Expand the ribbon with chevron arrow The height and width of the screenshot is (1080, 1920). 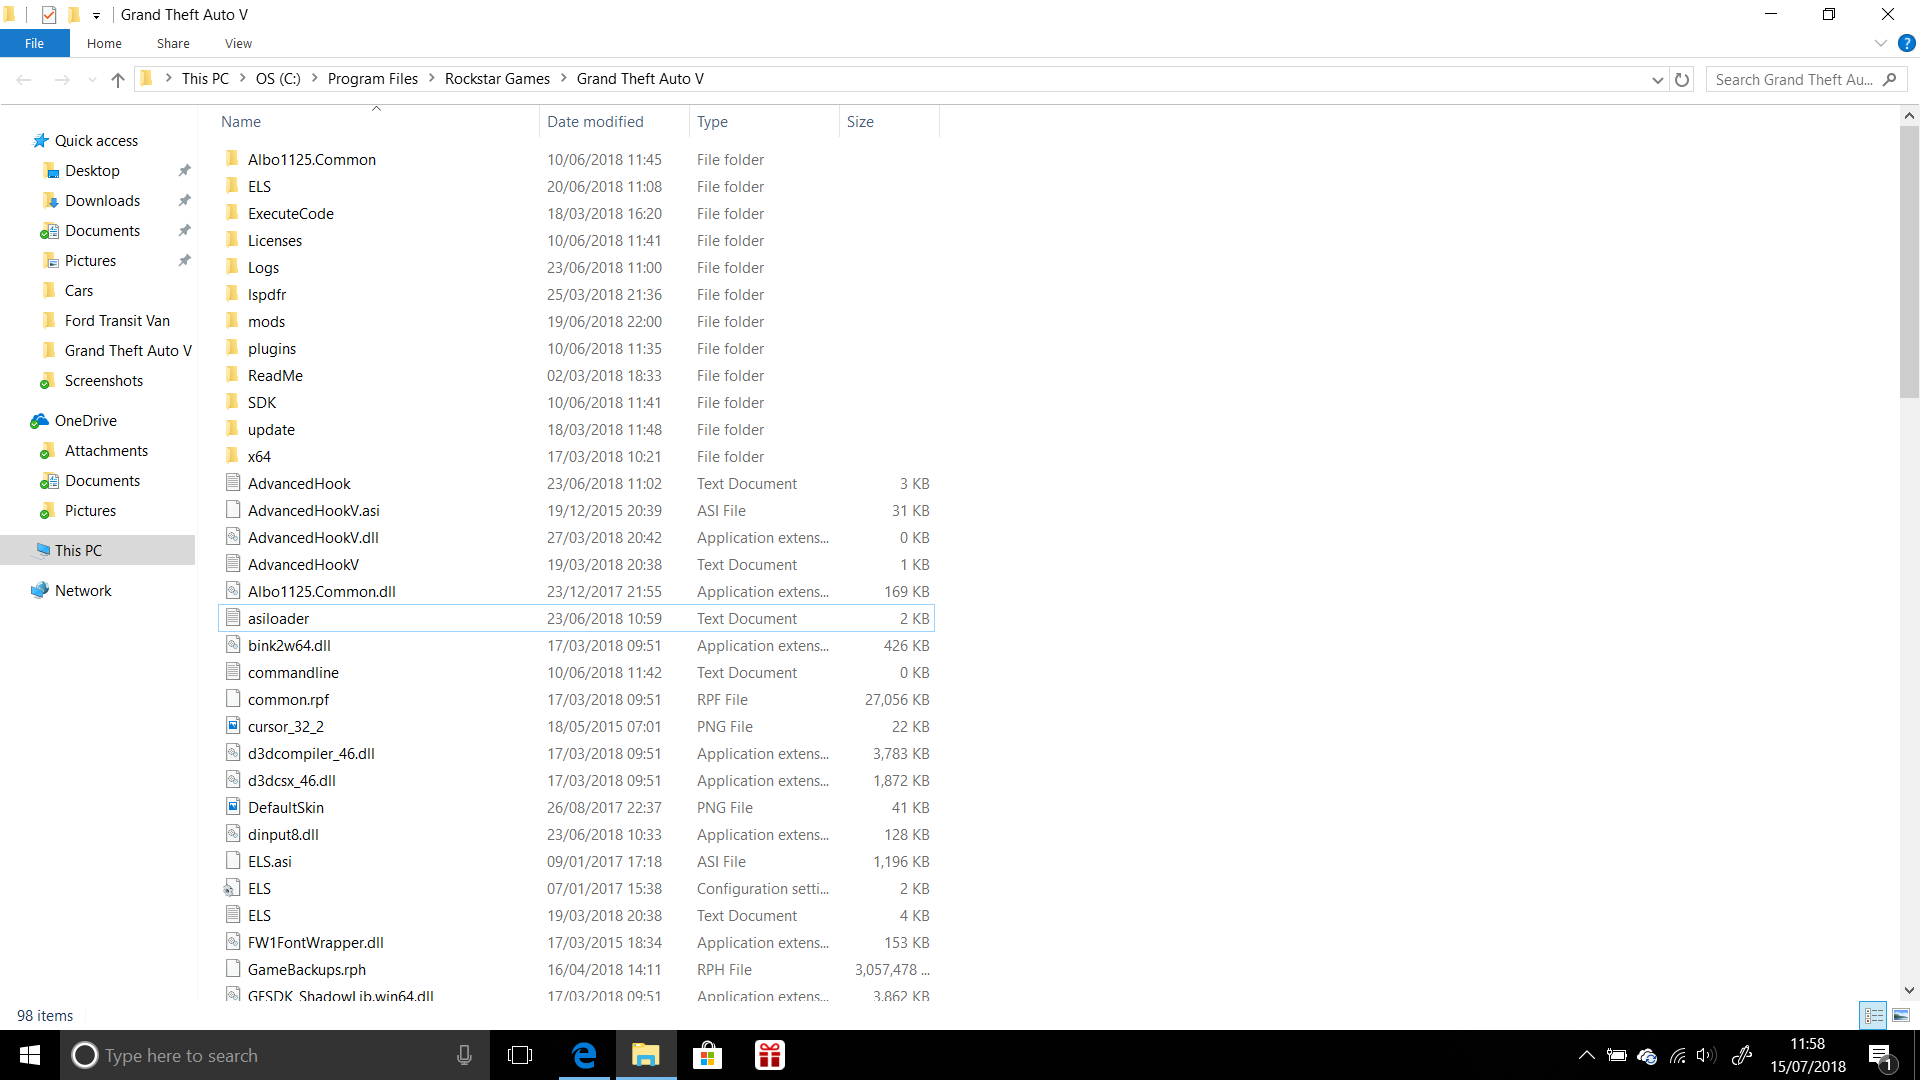coord(1880,43)
